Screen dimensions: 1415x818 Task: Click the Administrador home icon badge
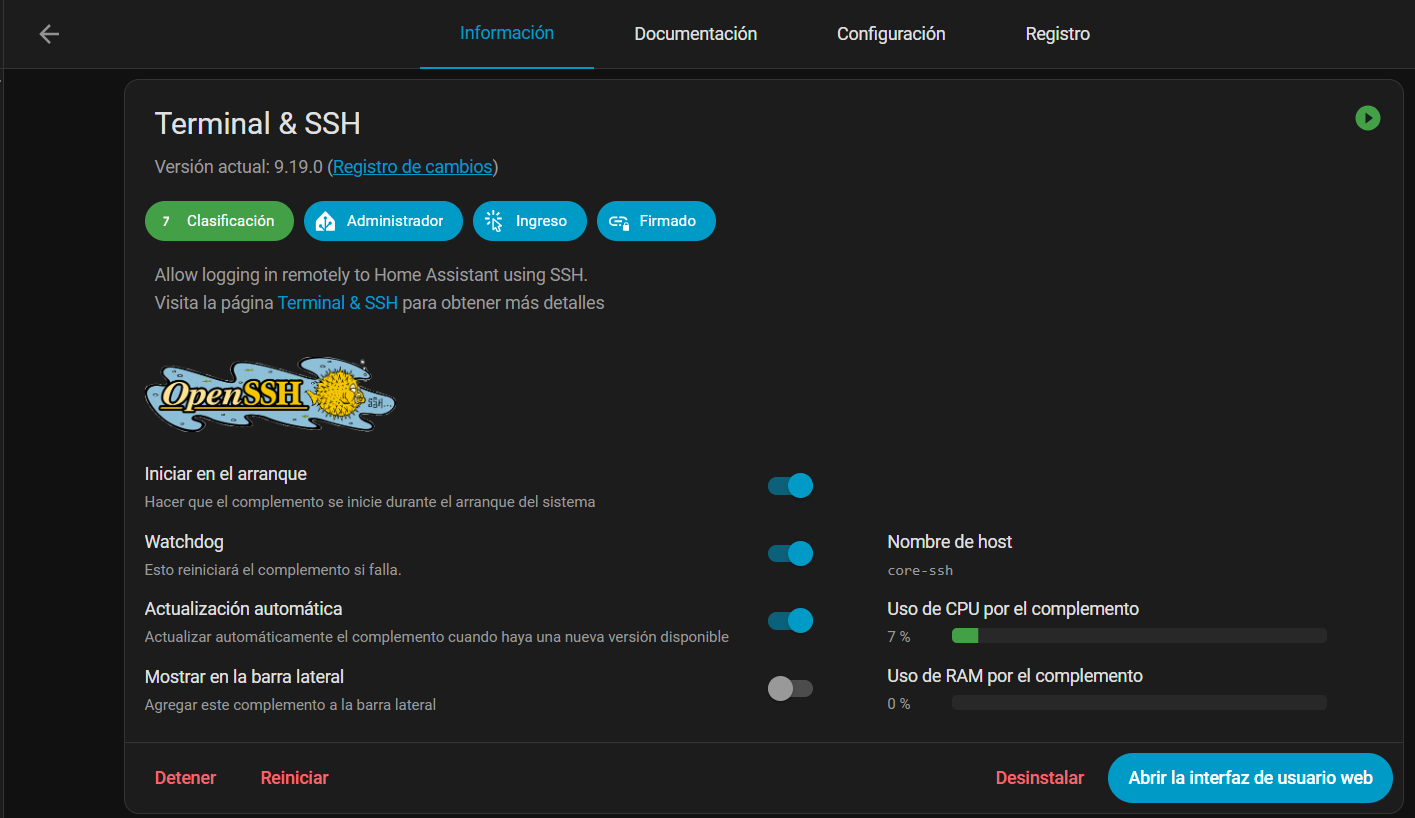pyautogui.click(x=324, y=220)
